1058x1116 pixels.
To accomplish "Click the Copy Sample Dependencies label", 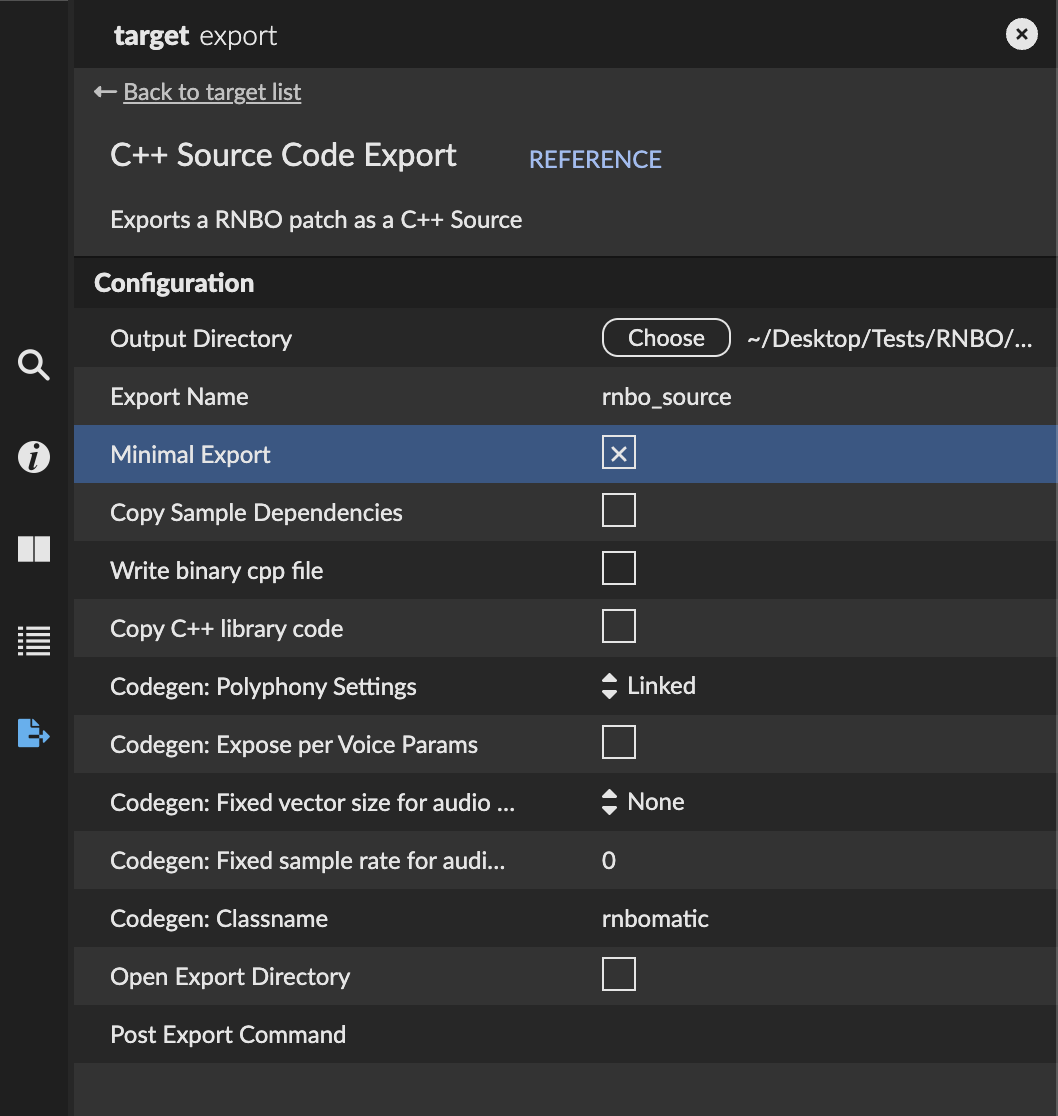I will point(256,512).
